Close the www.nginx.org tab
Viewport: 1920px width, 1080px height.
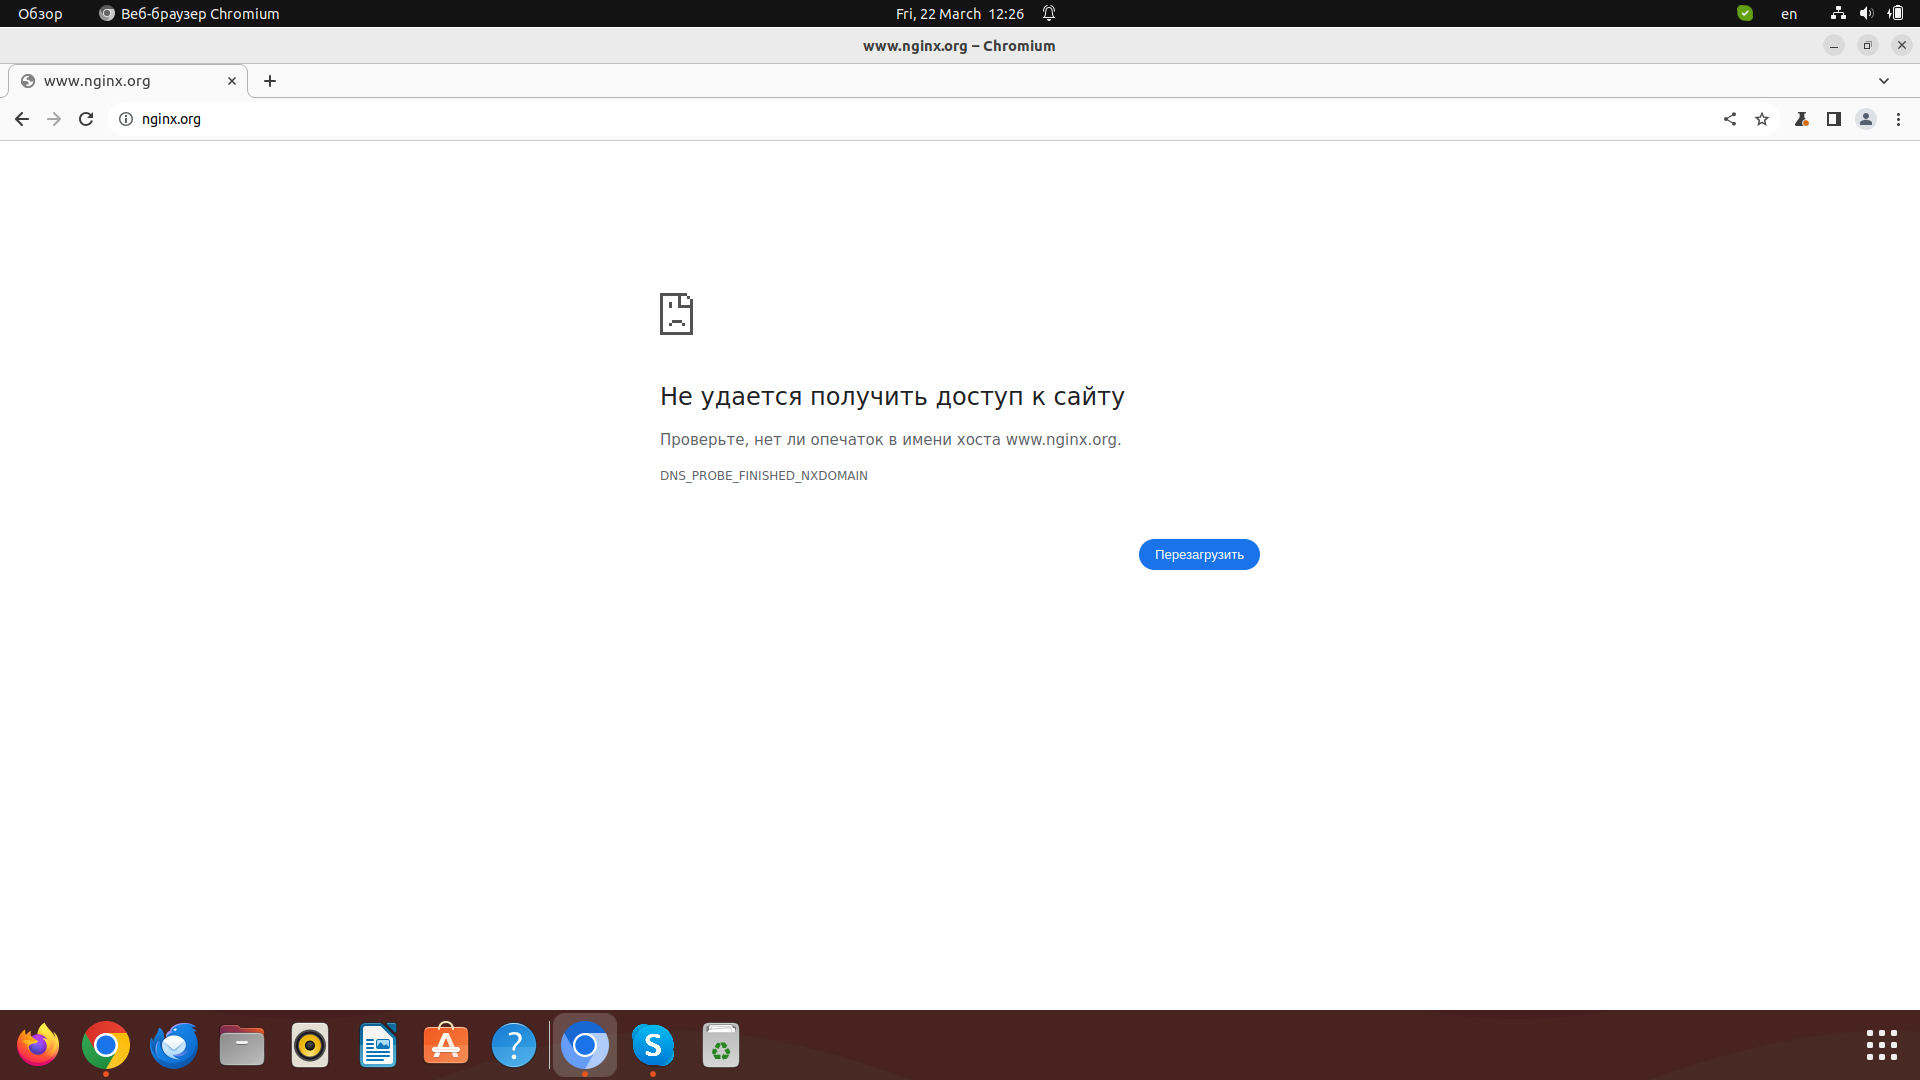[x=232, y=81]
